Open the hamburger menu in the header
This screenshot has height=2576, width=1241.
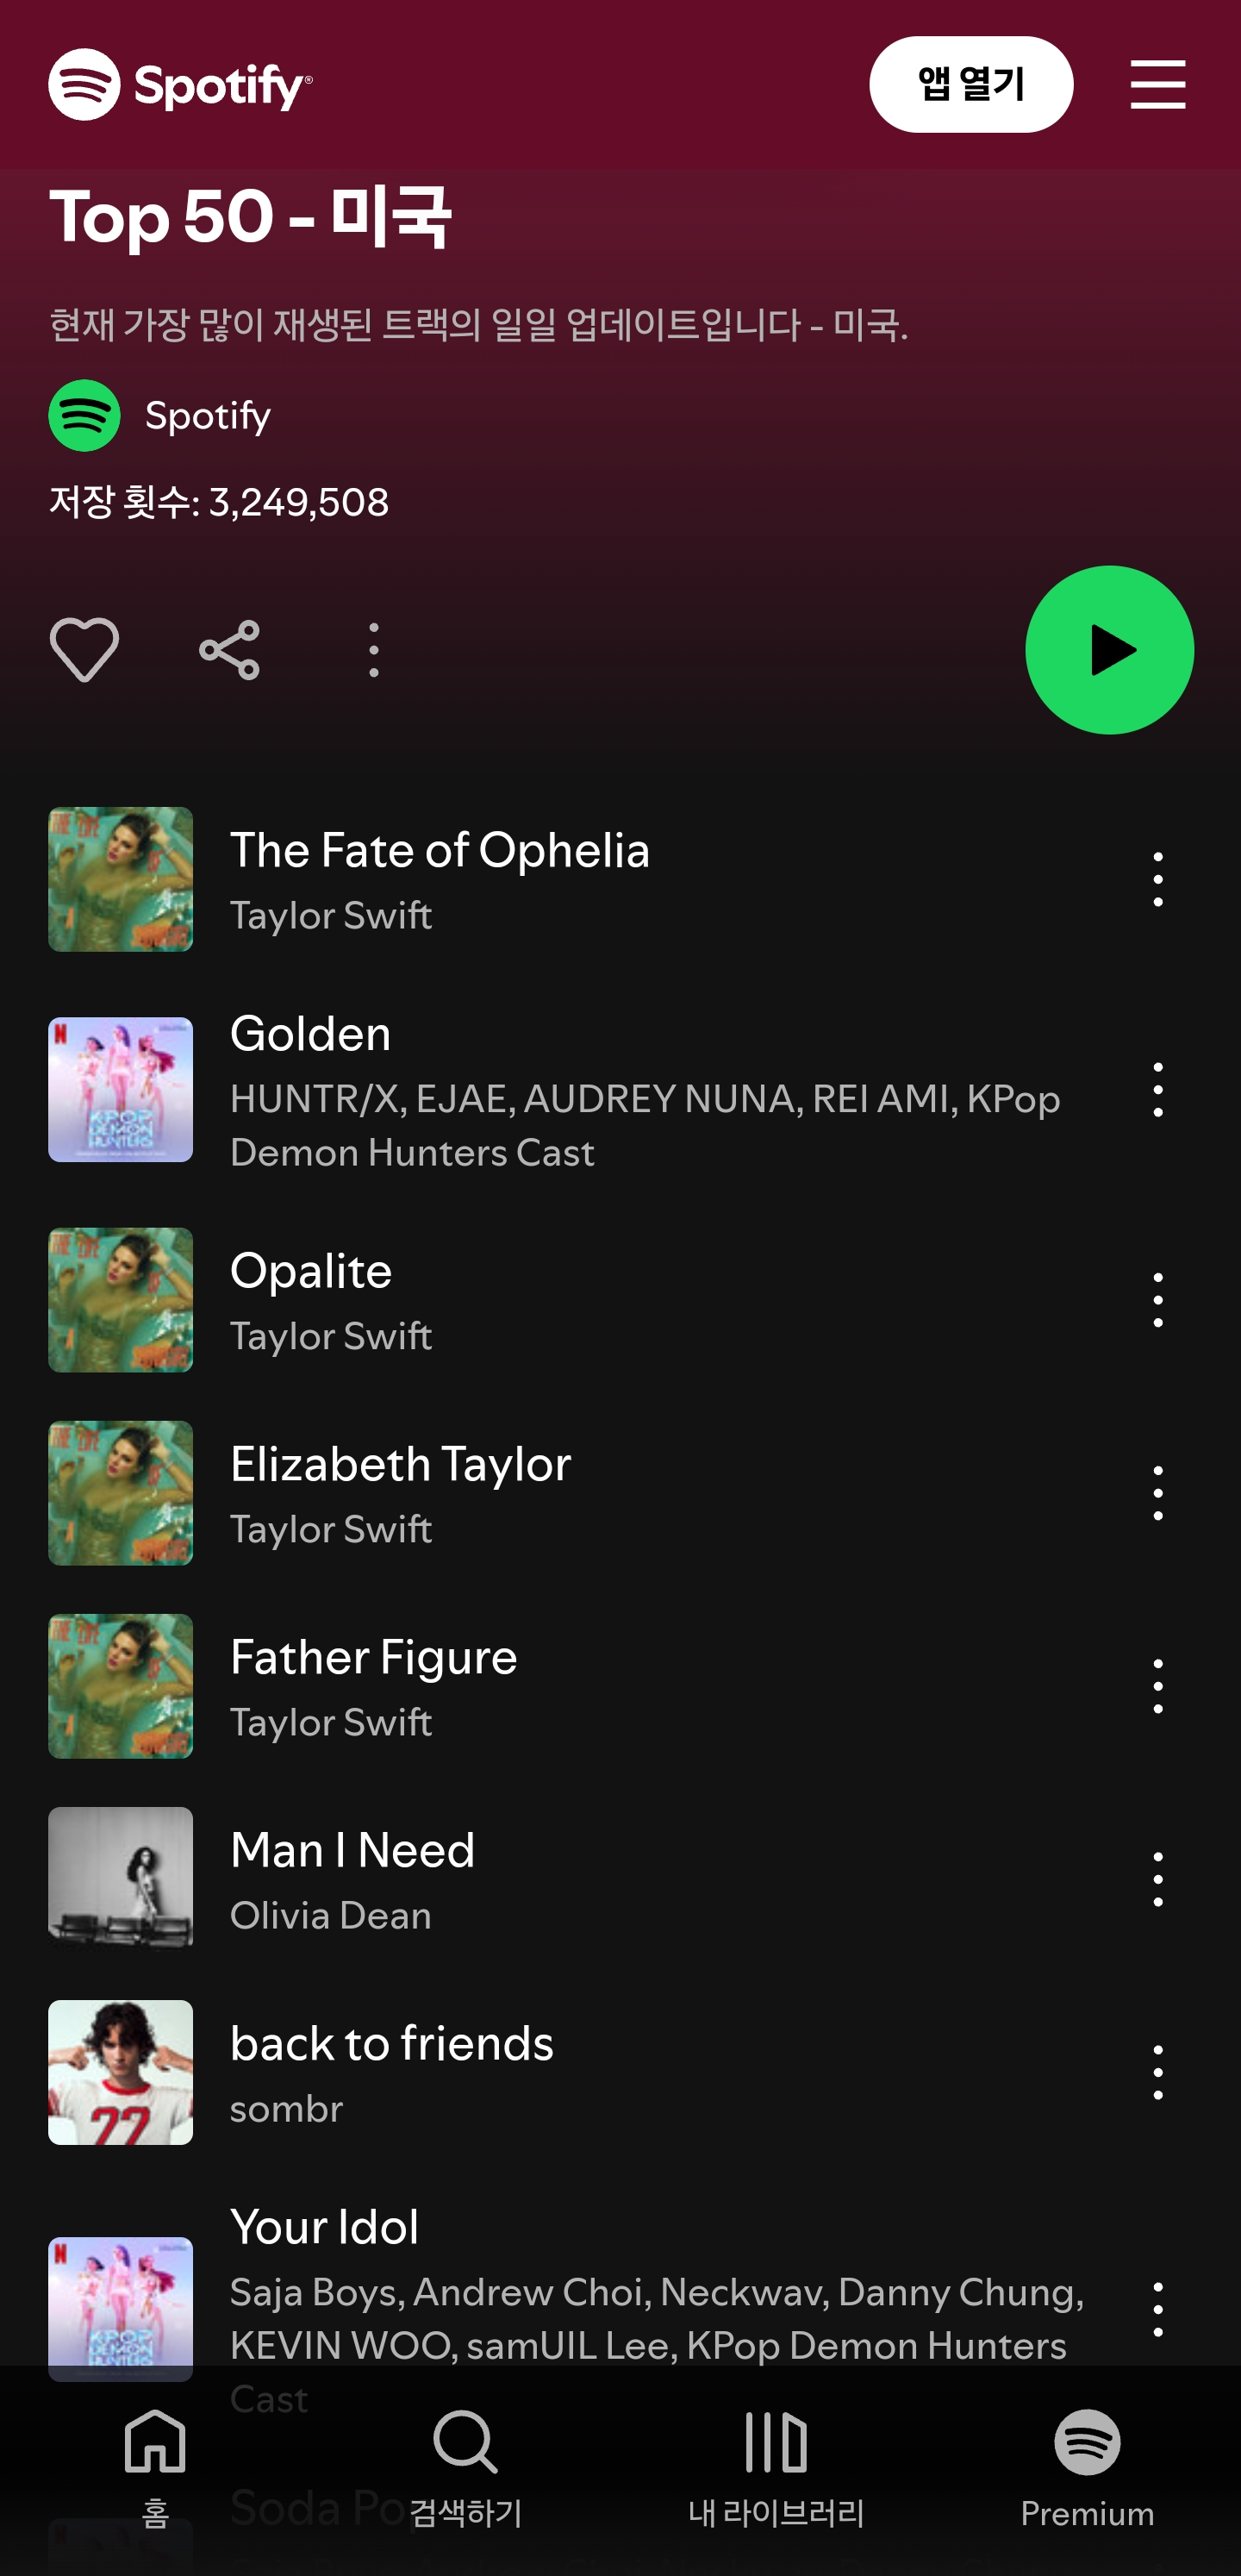1158,84
